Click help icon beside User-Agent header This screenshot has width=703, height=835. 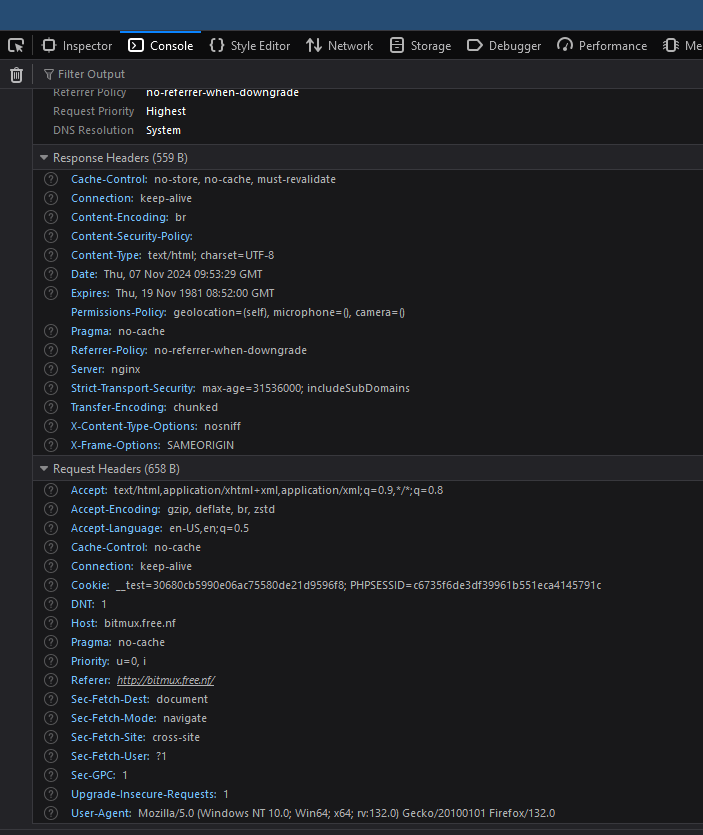pyautogui.click(x=51, y=813)
